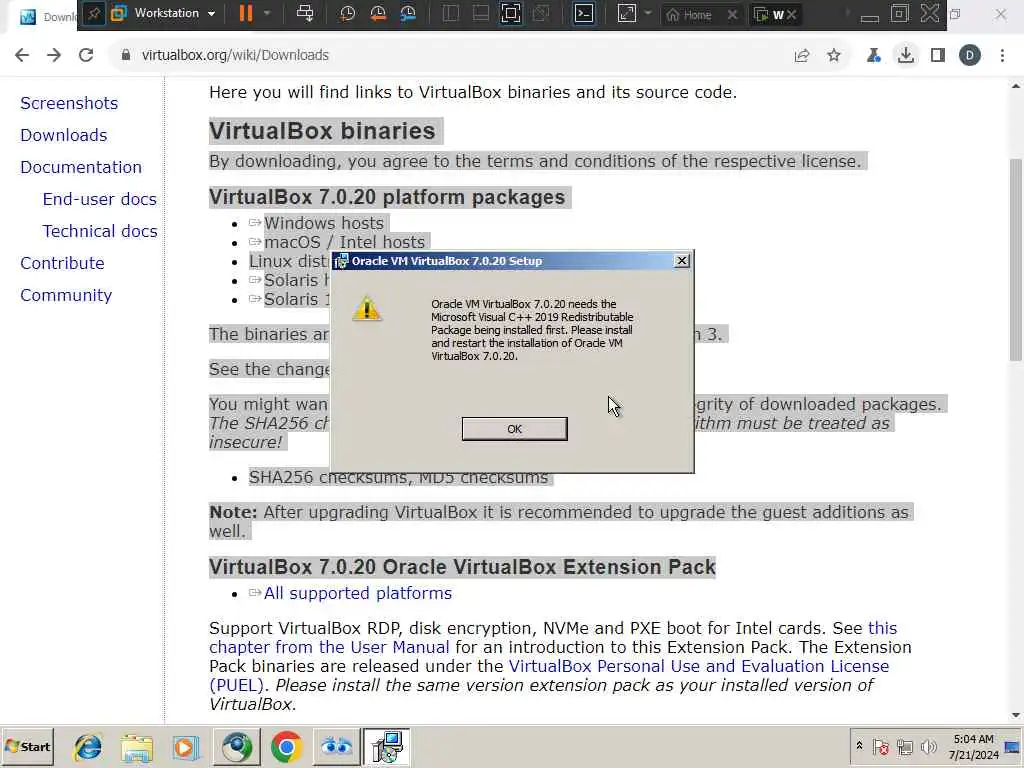The width and height of the screenshot is (1024, 768).
Task: Enter full screen mode icon
Action: click(511, 13)
